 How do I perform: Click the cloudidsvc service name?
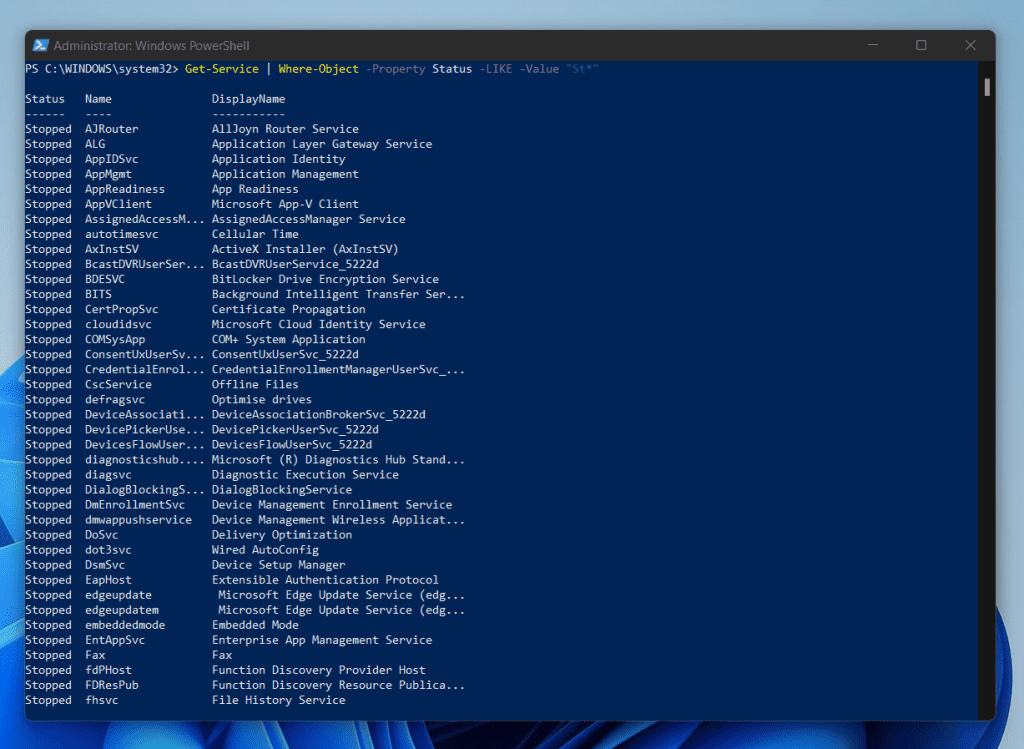(118, 324)
